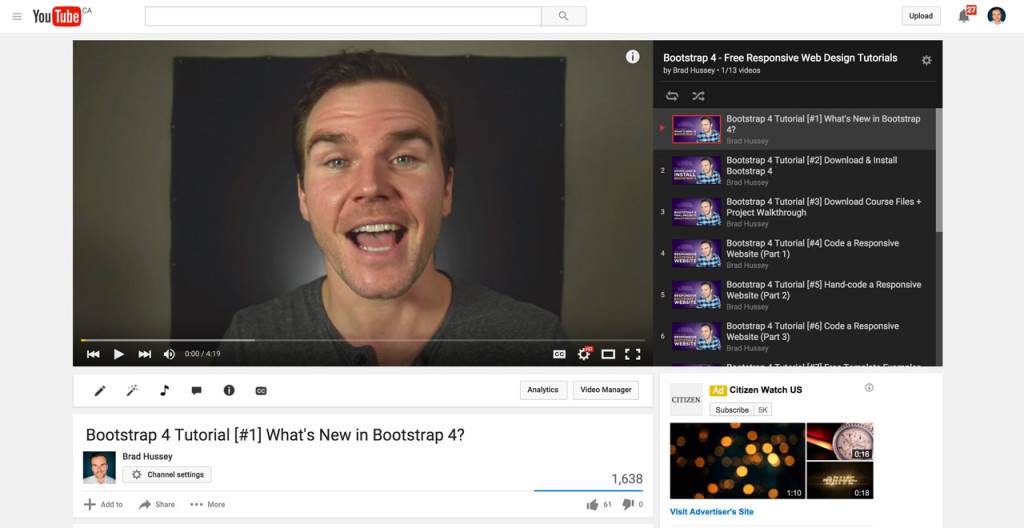1024x528 pixels.
Task: Switch to theater mode
Action: coord(608,354)
